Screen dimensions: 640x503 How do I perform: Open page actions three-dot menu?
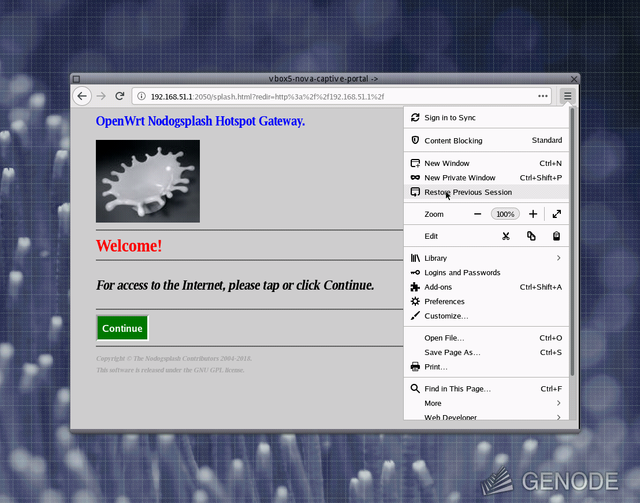click(542, 96)
